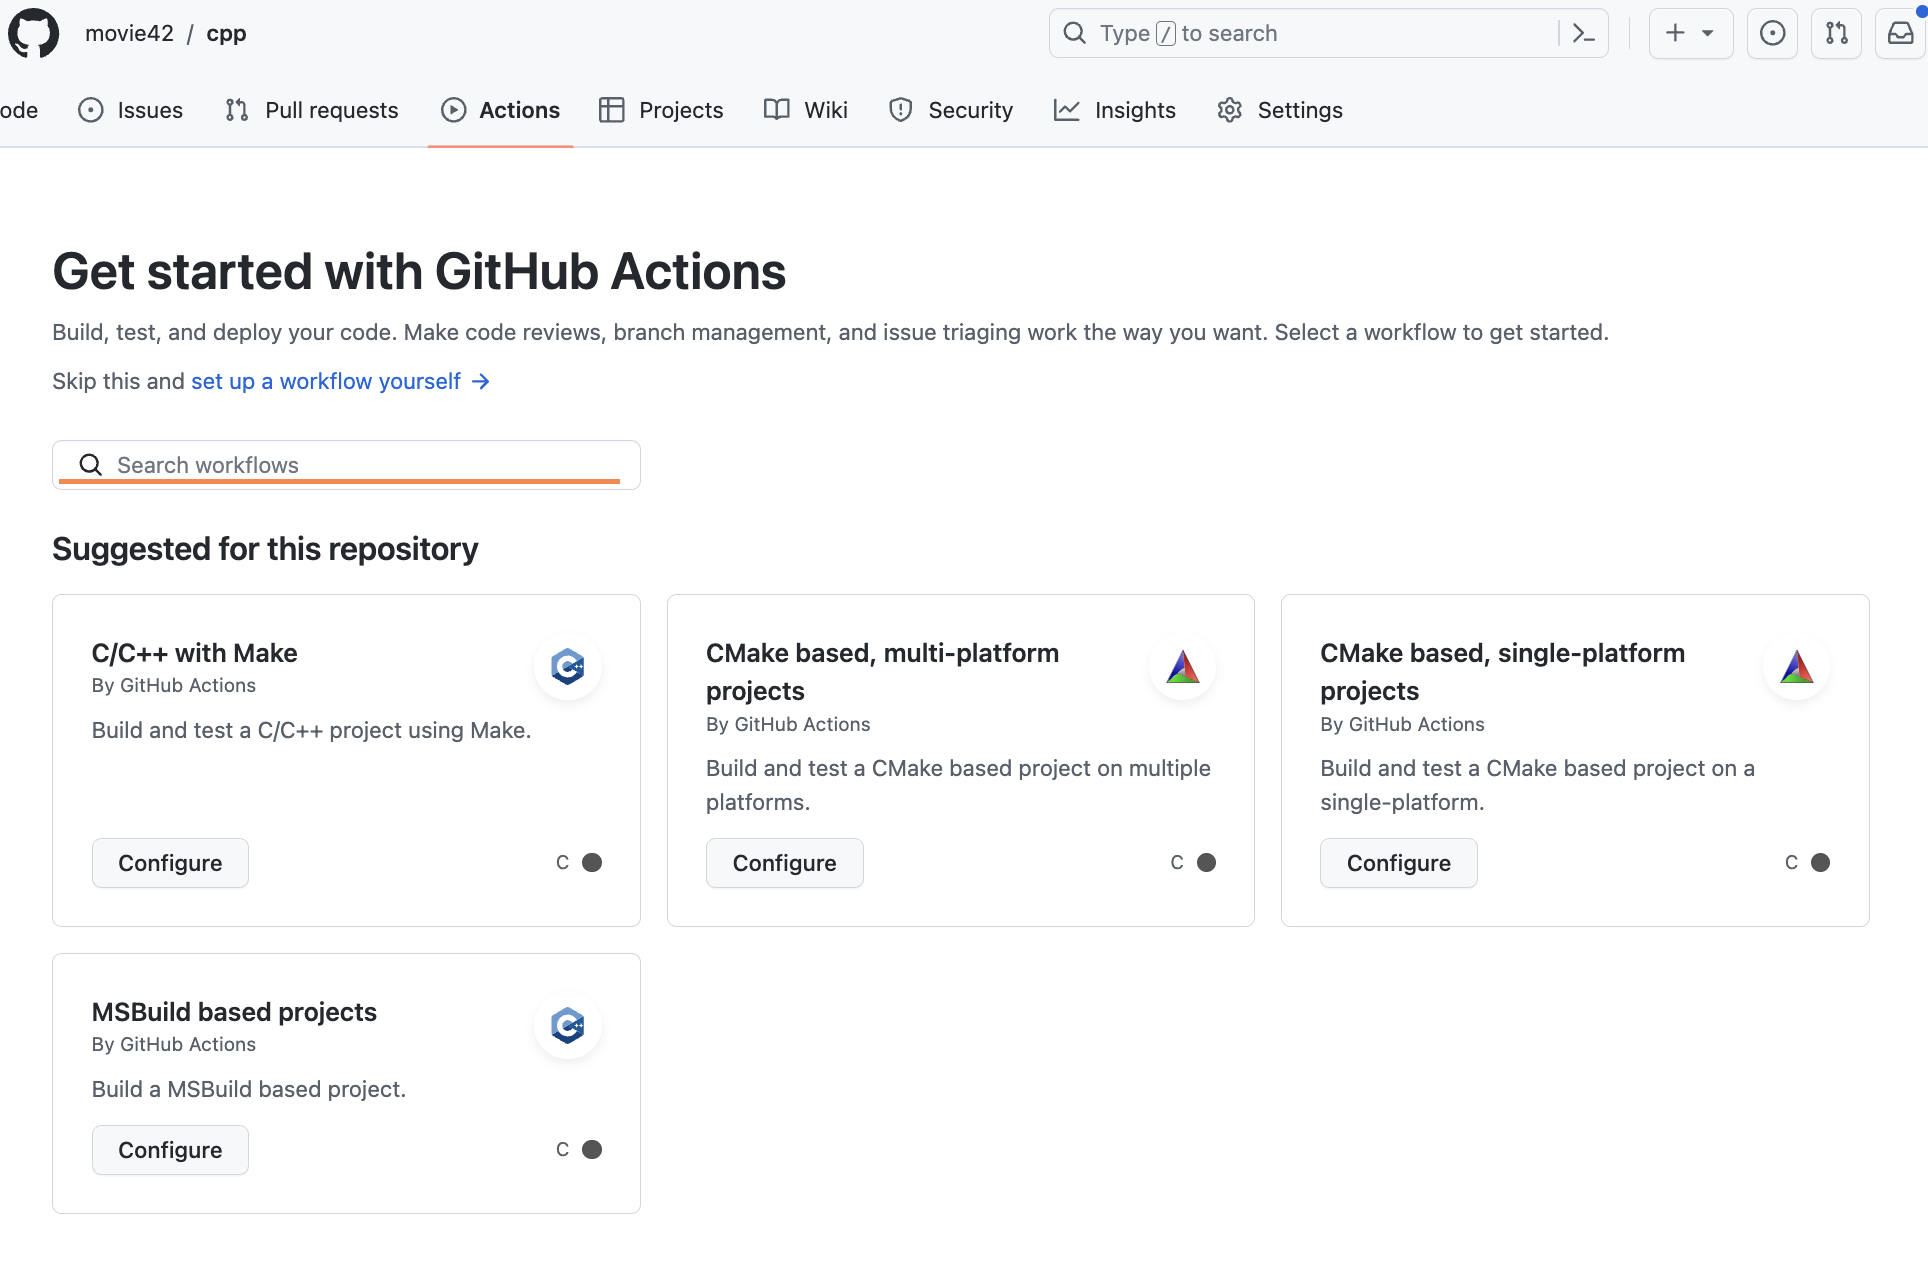Image resolution: width=1928 pixels, height=1266 pixels.
Task: Configure CMake single-platform projects workflow
Action: 1398,862
